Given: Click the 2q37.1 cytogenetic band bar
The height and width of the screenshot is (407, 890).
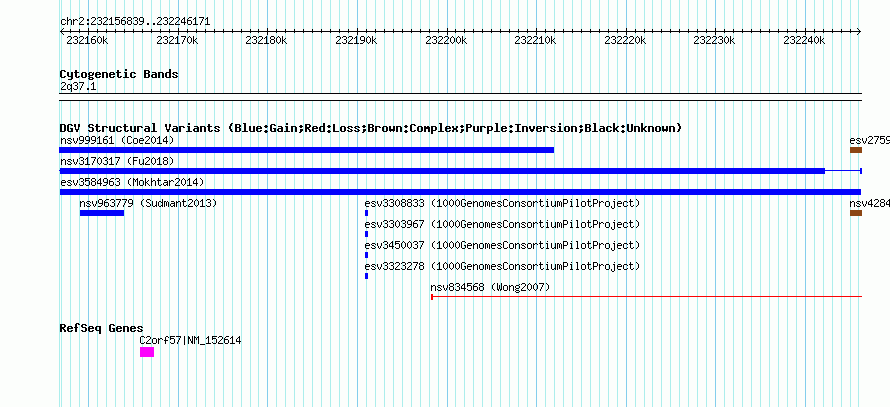Looking at the screenshot, I should click(460, 97).
